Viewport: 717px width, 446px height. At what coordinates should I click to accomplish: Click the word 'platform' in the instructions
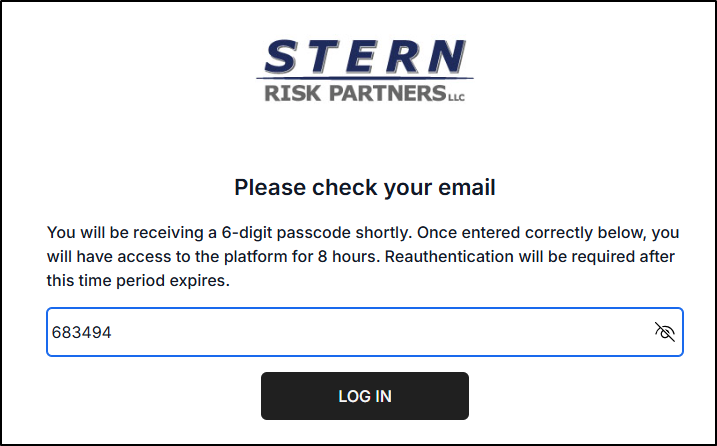pyautogui.click(x=256, y=256)
